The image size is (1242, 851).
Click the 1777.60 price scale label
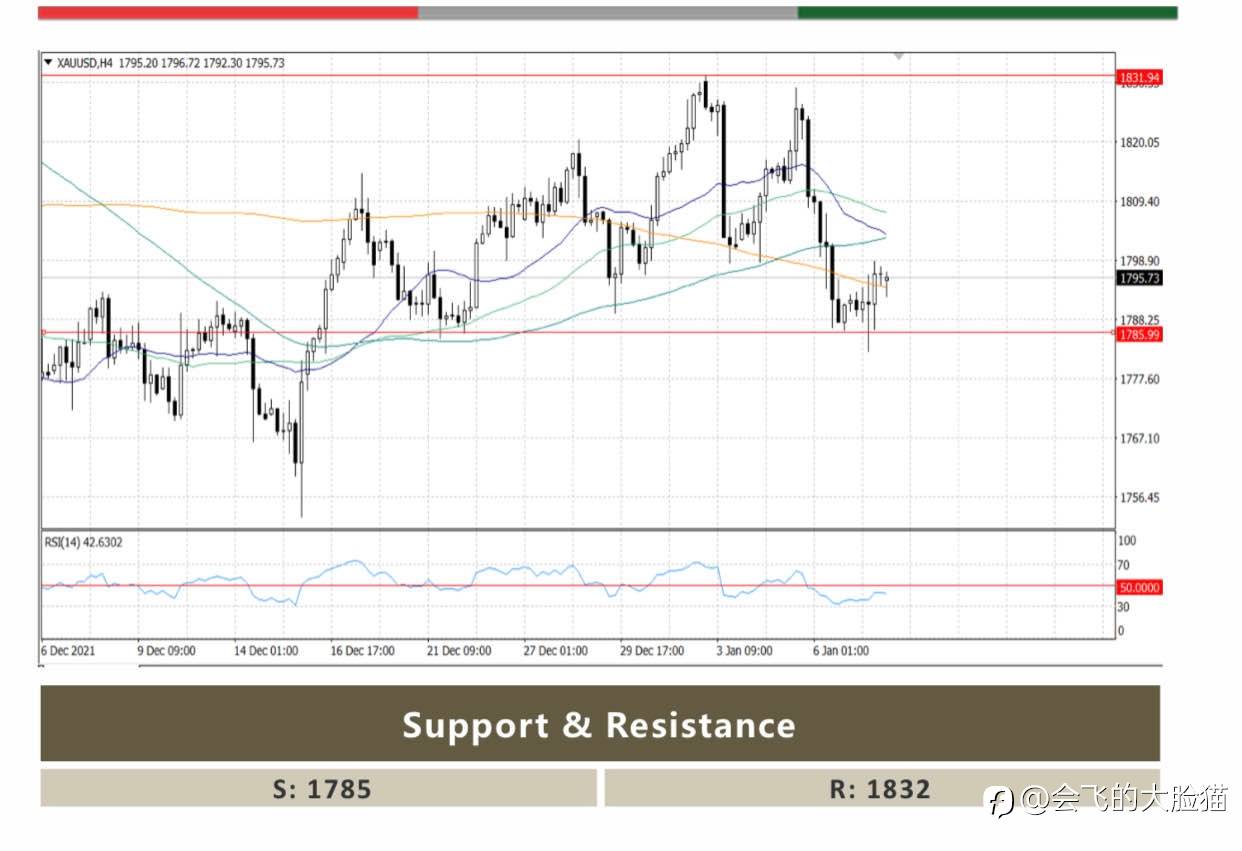click(1139, 379)
